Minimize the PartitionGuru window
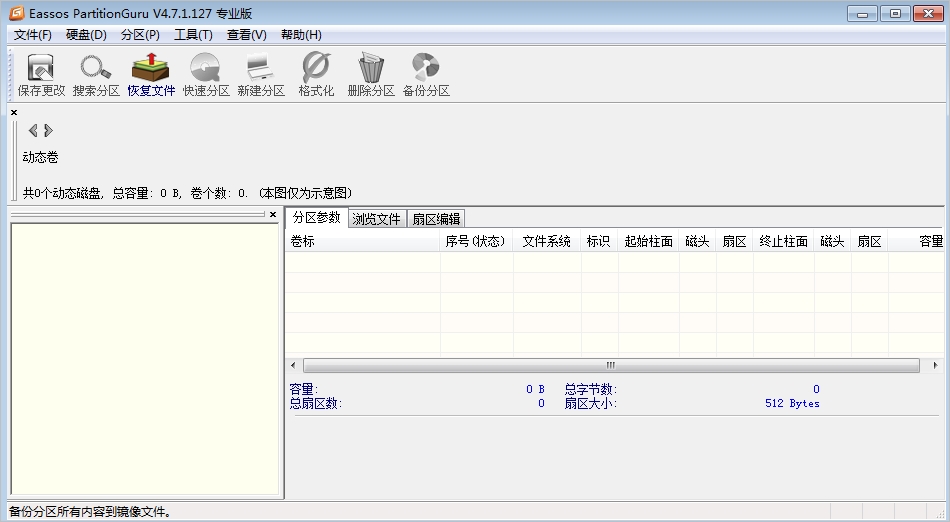This screenshot has width=950, height=522. 862,13
